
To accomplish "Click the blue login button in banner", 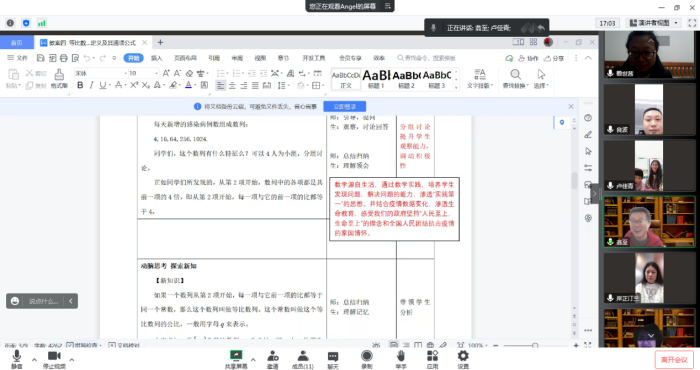I will click(345, 107).
